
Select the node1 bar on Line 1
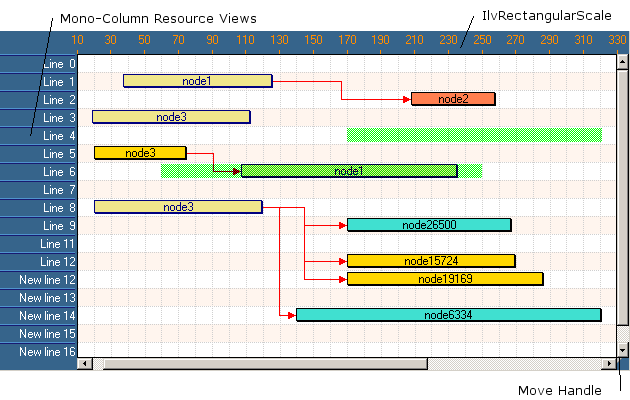tap(197, 81)
